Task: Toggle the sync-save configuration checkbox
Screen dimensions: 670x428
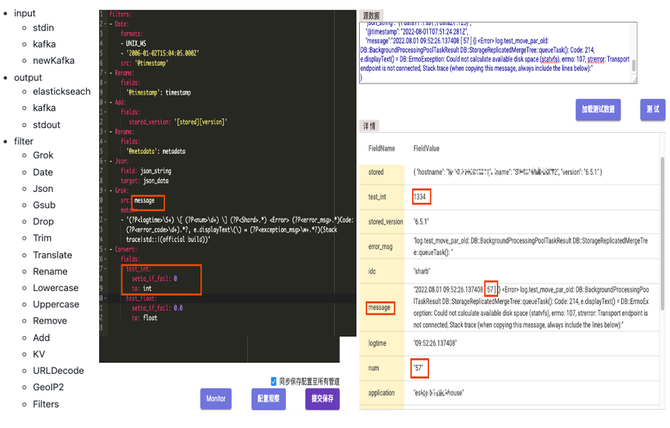Action: click(275, 380)
